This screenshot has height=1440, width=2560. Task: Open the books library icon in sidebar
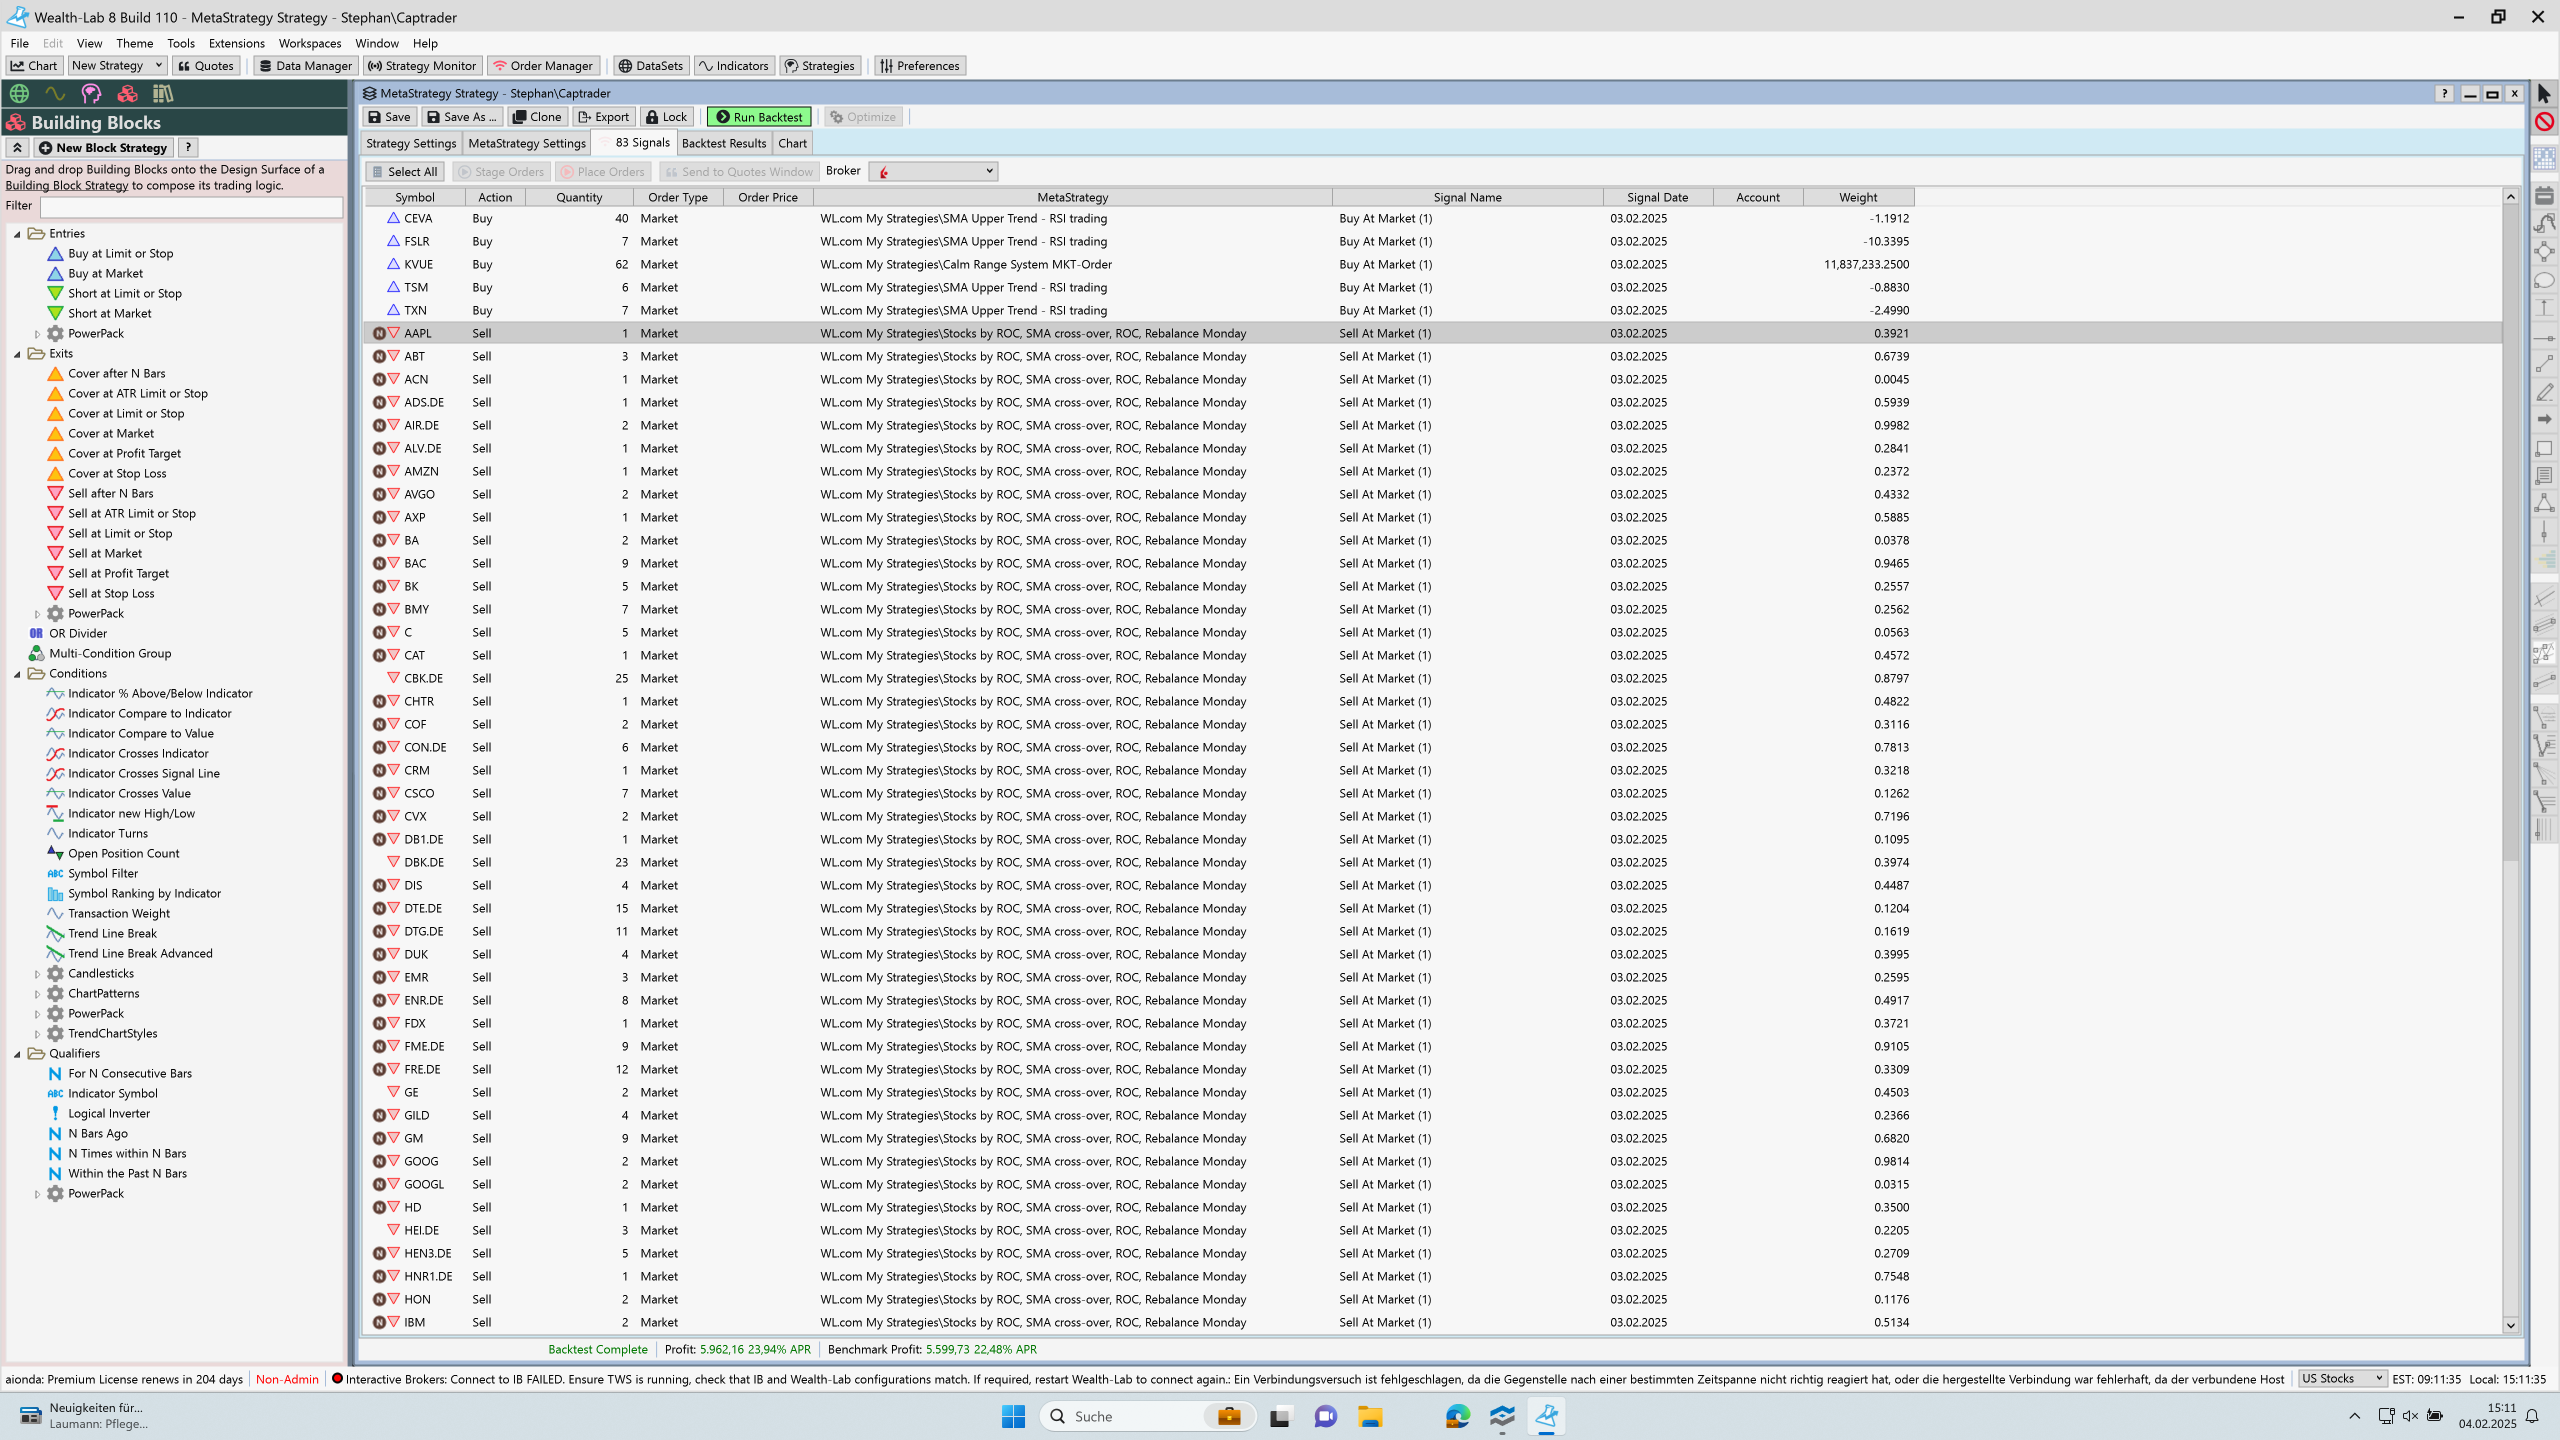tap(163, 94)
